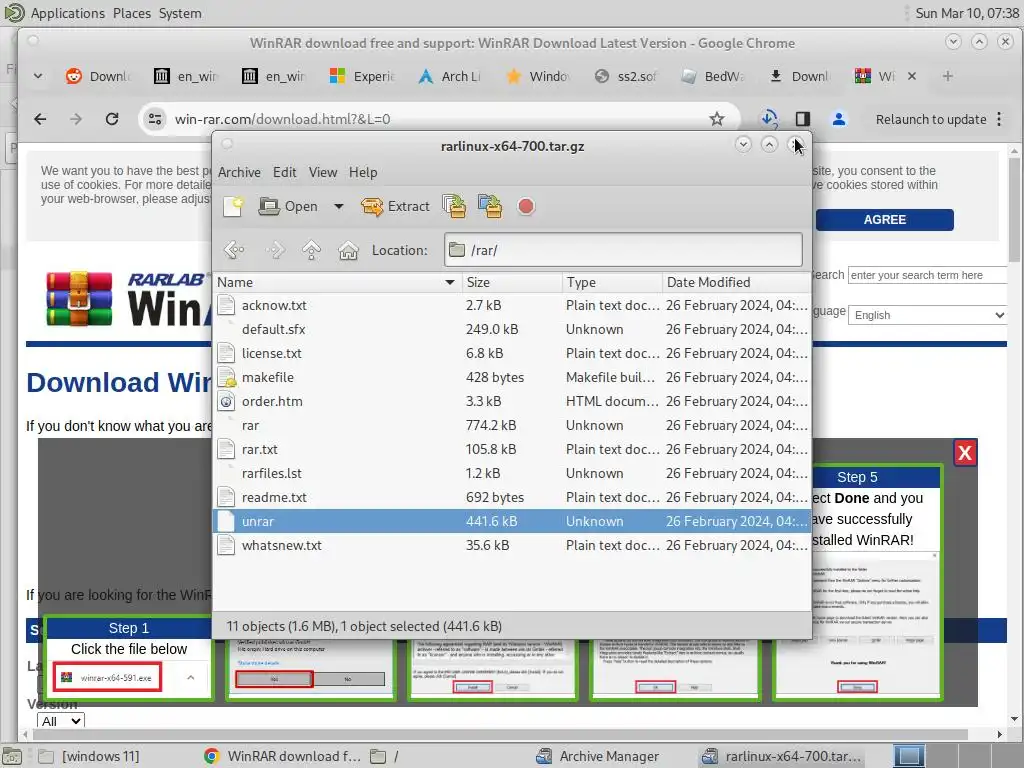Open Chrome profile icon
This screenshot has width=1024, height=768.
click(x=839, y=119)
